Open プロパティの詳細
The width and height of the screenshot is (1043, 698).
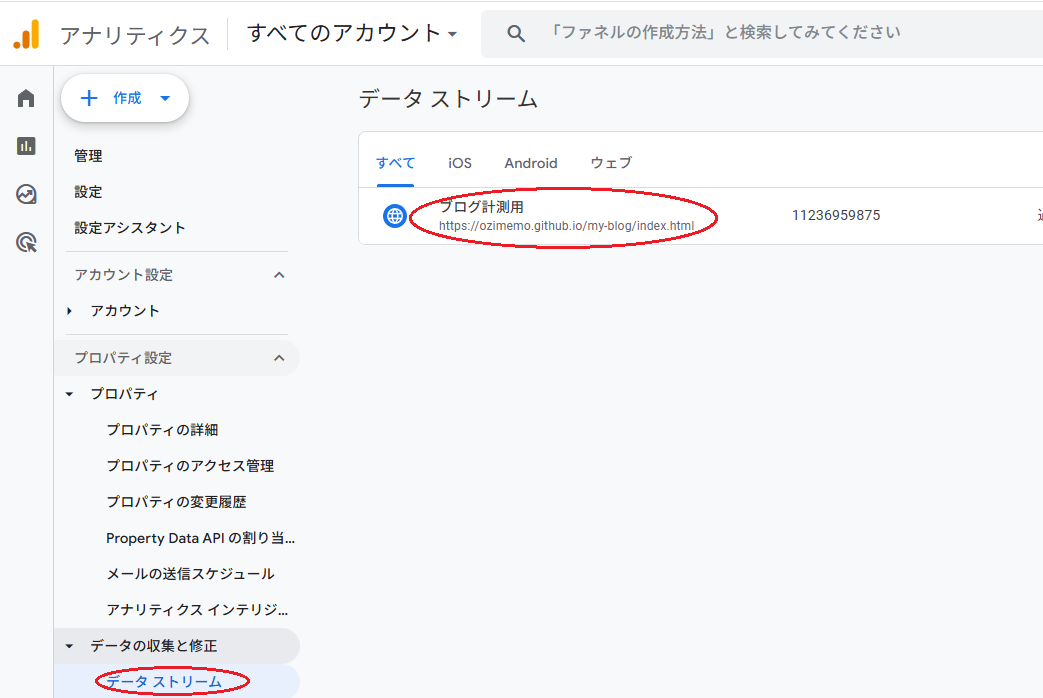(x=162, y=430)
